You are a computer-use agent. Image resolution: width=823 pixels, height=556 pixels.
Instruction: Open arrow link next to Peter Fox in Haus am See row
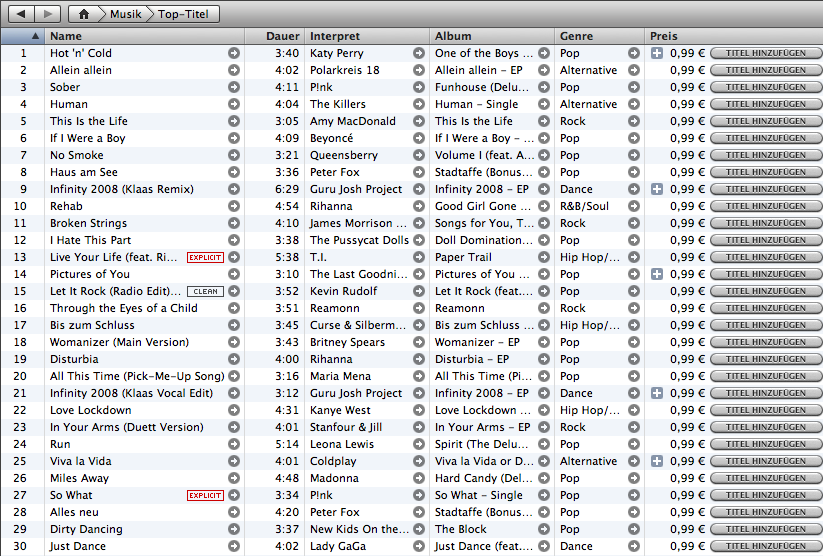(x=419, y=172)
